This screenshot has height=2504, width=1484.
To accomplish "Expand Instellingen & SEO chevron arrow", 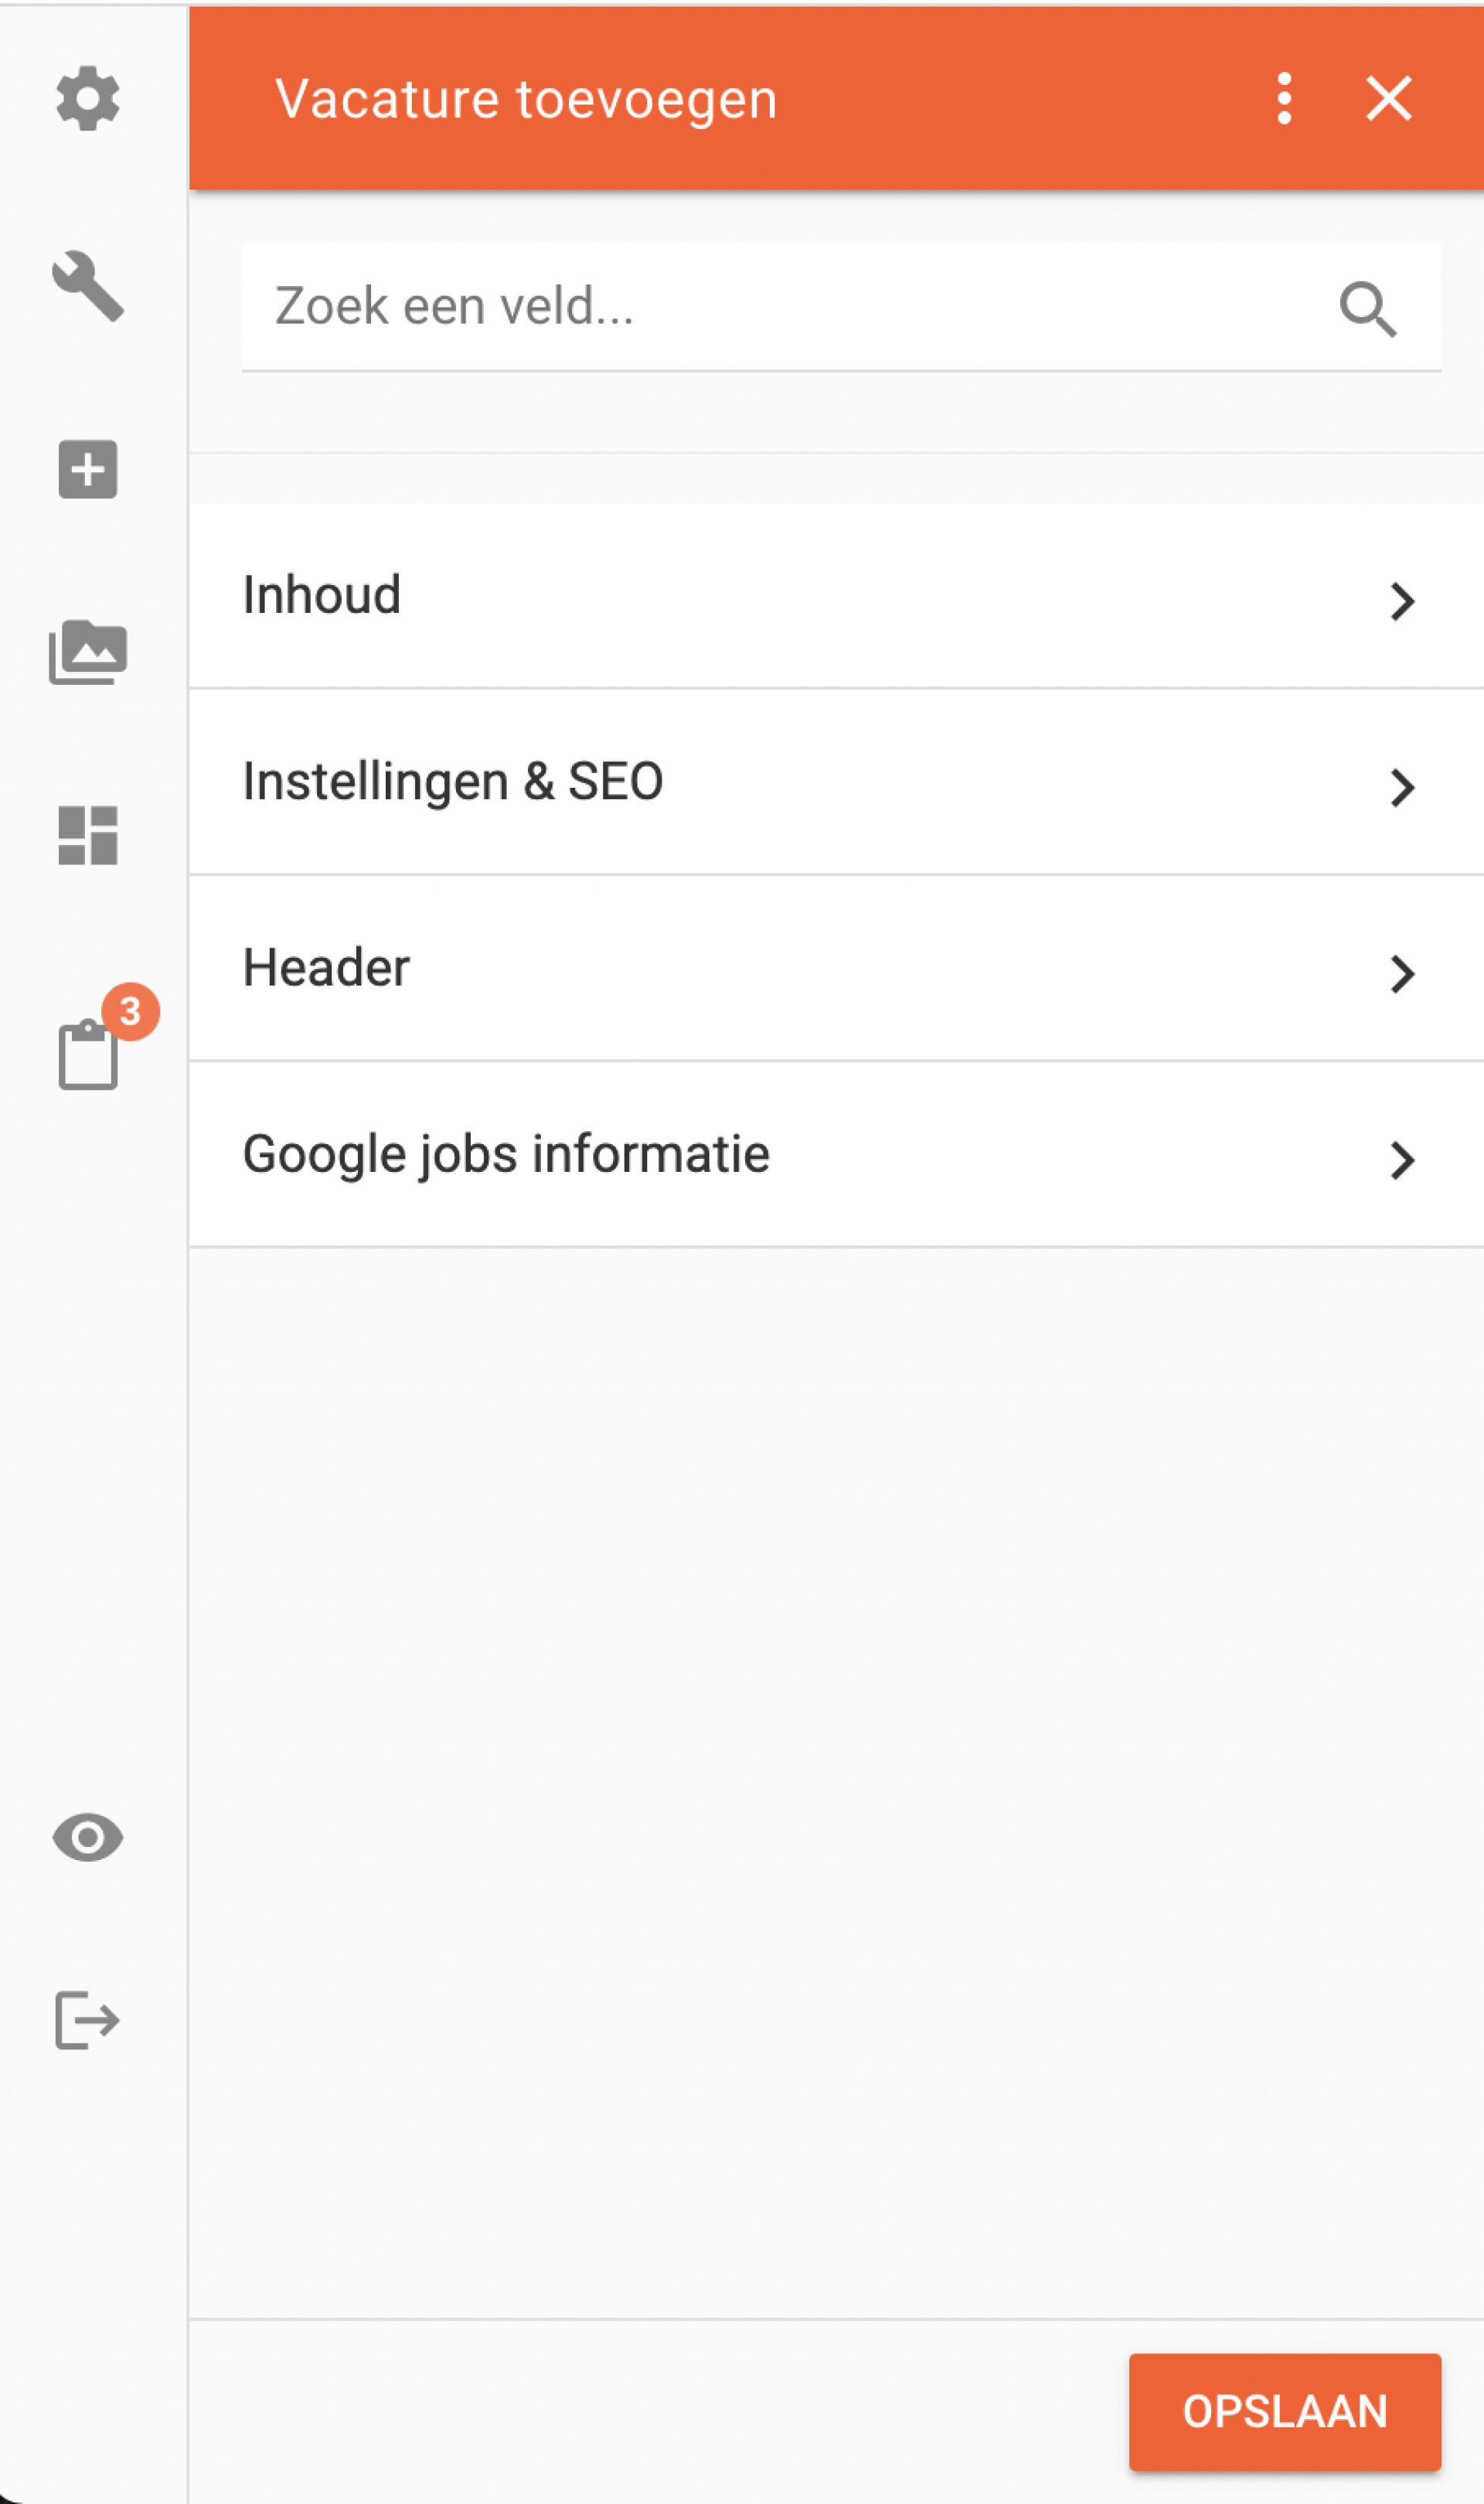I will [1402, 787].
